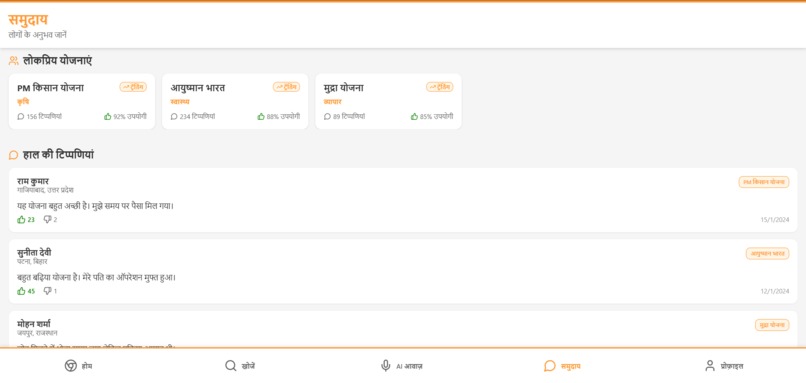Click trending badge on आयुष्मान भारत card
This screenshot has height=383, width=806.
(286, 87)
